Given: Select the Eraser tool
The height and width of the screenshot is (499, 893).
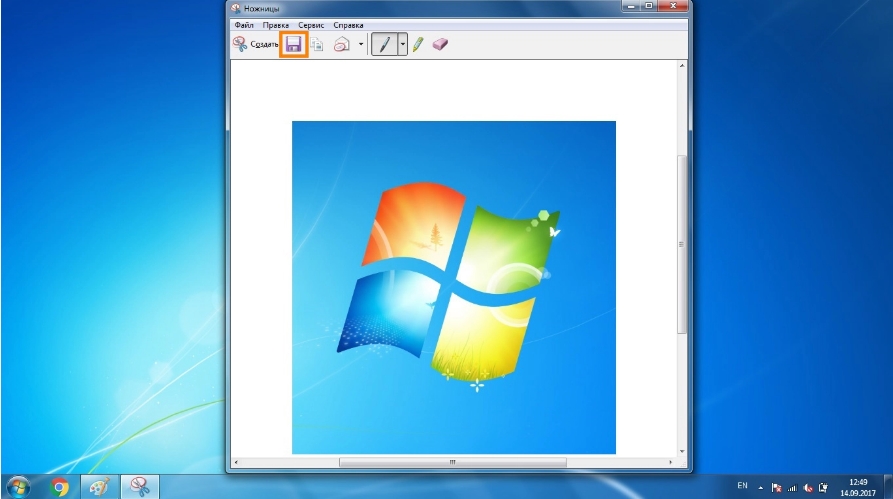Looking at the screenshot, I should coord(440,44).
